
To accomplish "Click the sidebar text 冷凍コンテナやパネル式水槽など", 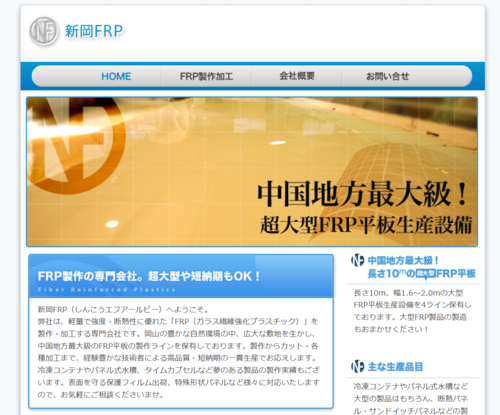I will click(x=411, y=386).
